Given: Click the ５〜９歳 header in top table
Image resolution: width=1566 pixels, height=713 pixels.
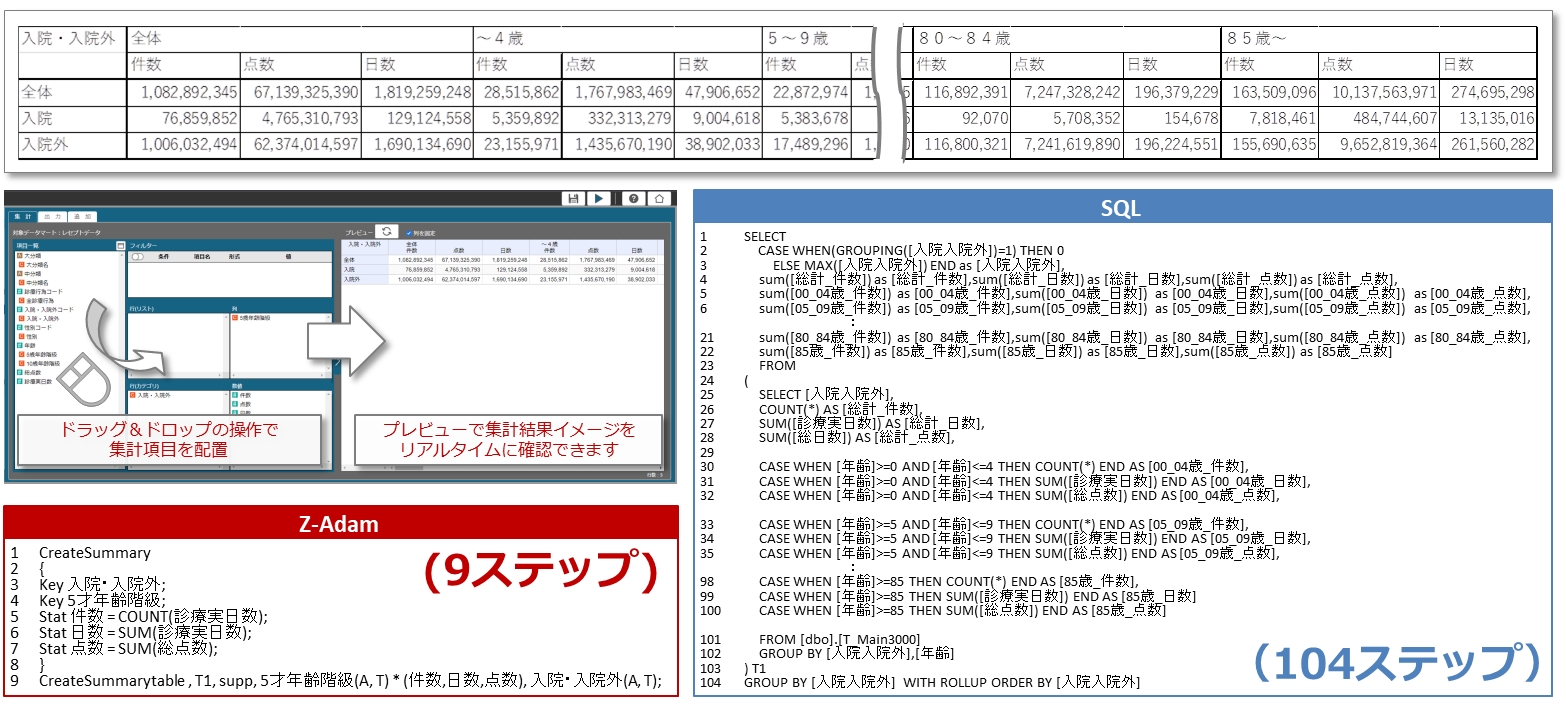Looking at the screenshot, I should (x=798, y=39).
